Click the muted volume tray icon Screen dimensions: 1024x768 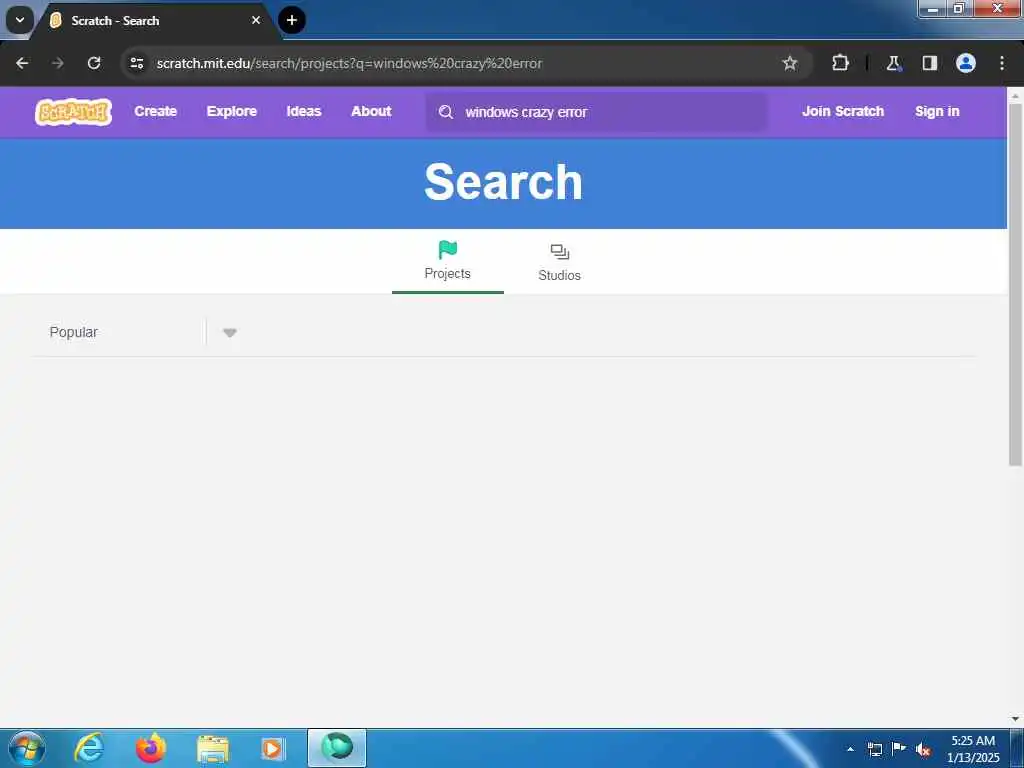(923, 749)
